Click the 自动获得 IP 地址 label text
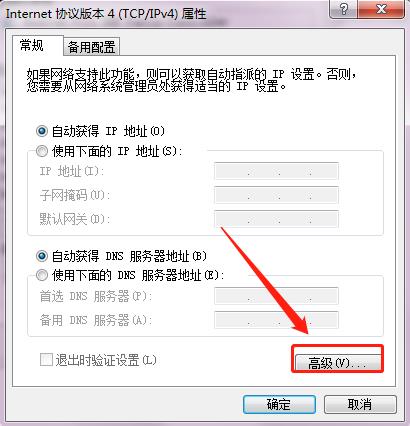The image size is (410, 426). click(x=108, y=131)
